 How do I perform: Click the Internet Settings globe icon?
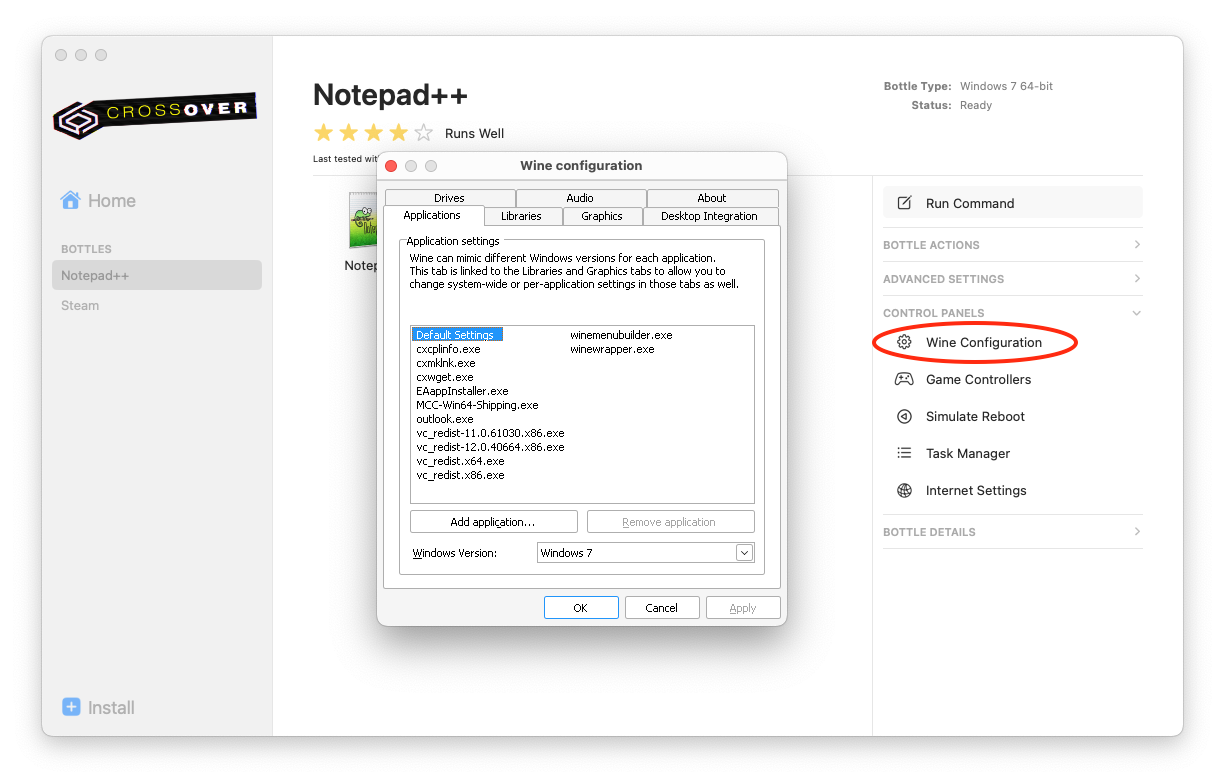[x=904, y=490]
